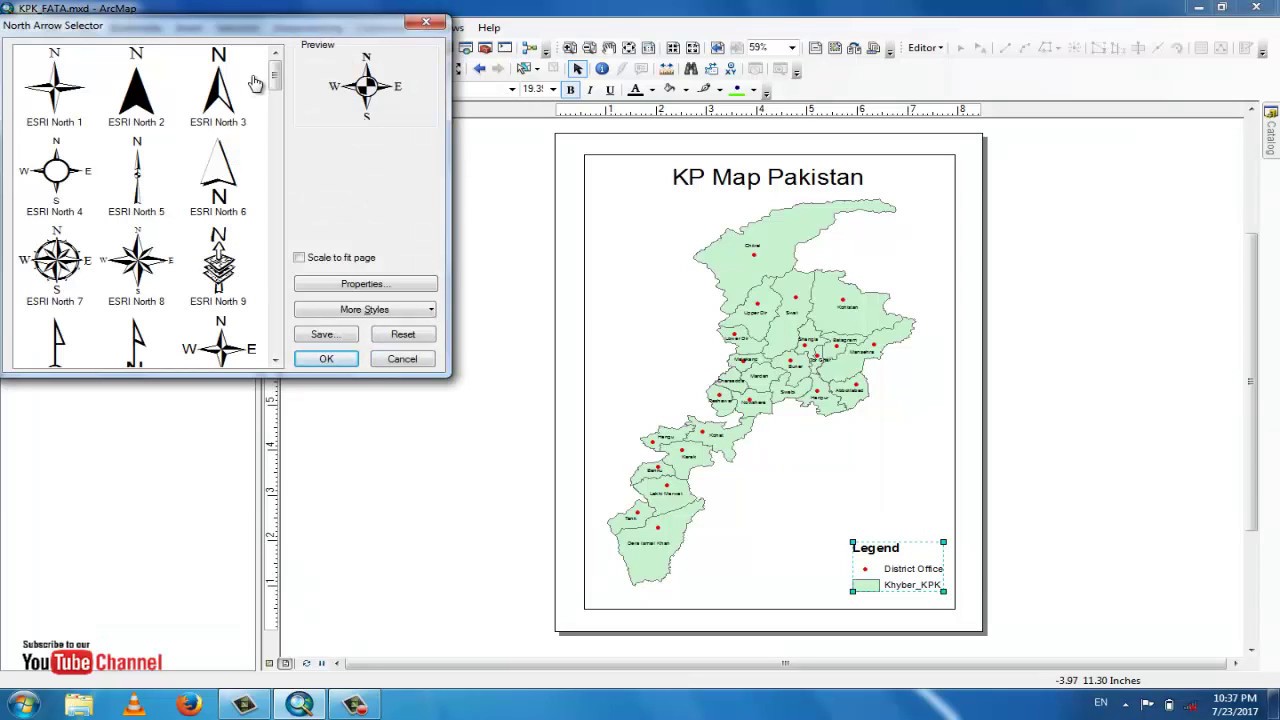The width and height of the screenshot is (1280, 720).
Task: Open the ModelBuilder window icon
Action: (x=530, y=48)
